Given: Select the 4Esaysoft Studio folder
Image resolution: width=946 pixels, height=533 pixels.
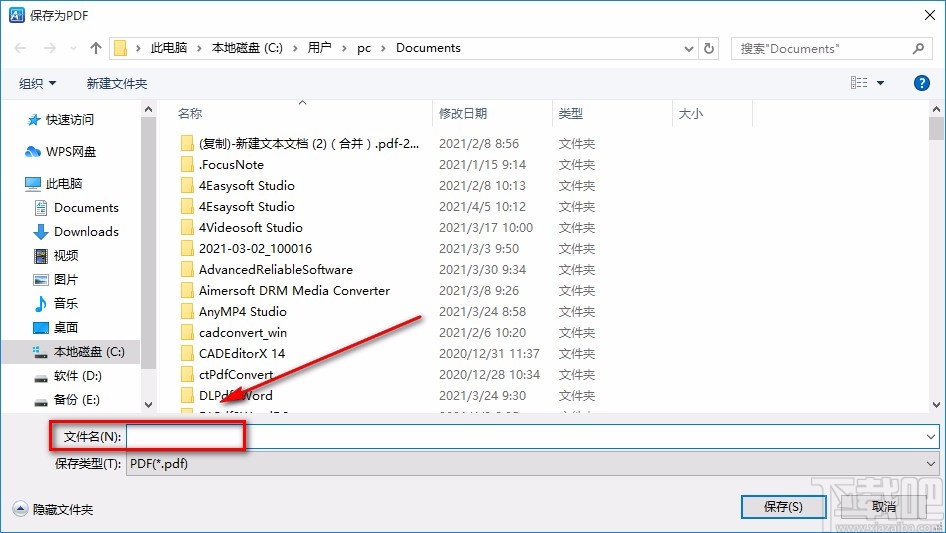Looking at the screenshot, I should (238, 206).
